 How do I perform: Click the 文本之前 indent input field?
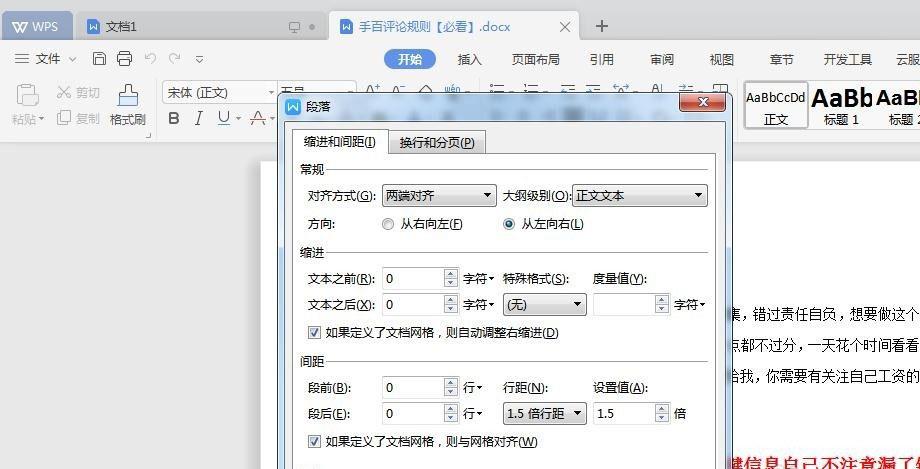click(x=413, y=279)
